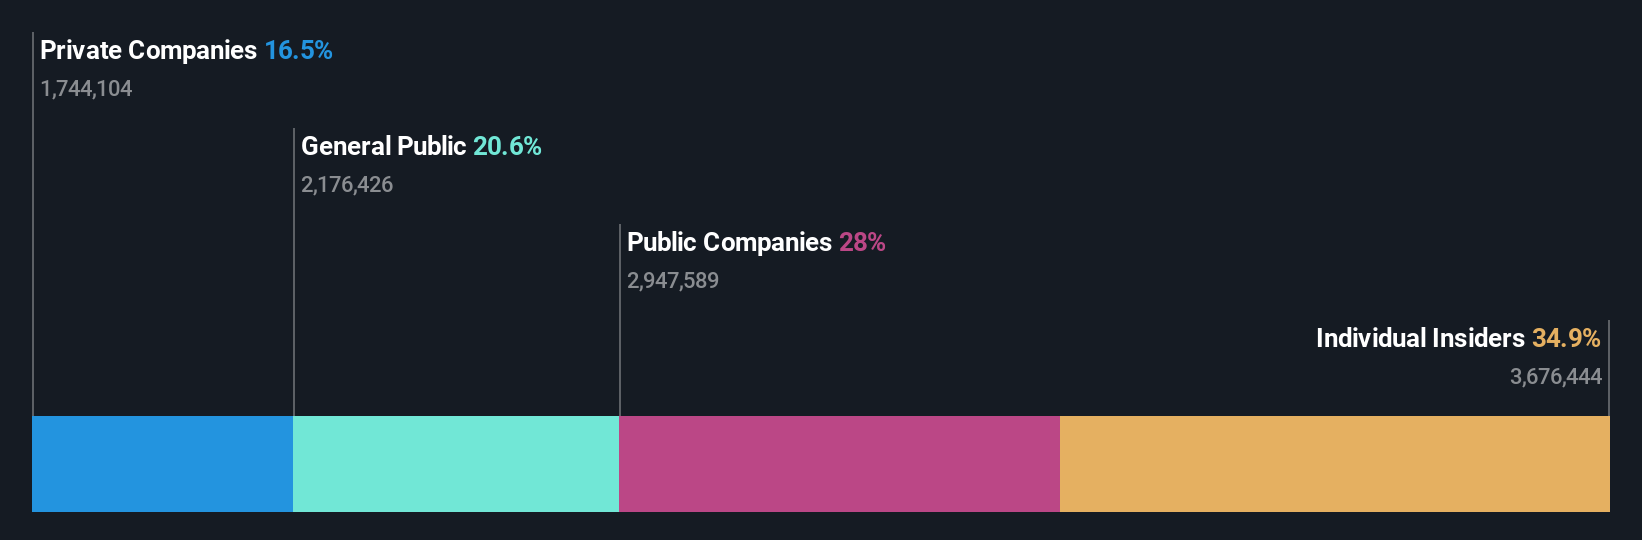Click the vertical line above the Public Companies segment
Viewport: 1642px width, 540px height.
point(620,320)
